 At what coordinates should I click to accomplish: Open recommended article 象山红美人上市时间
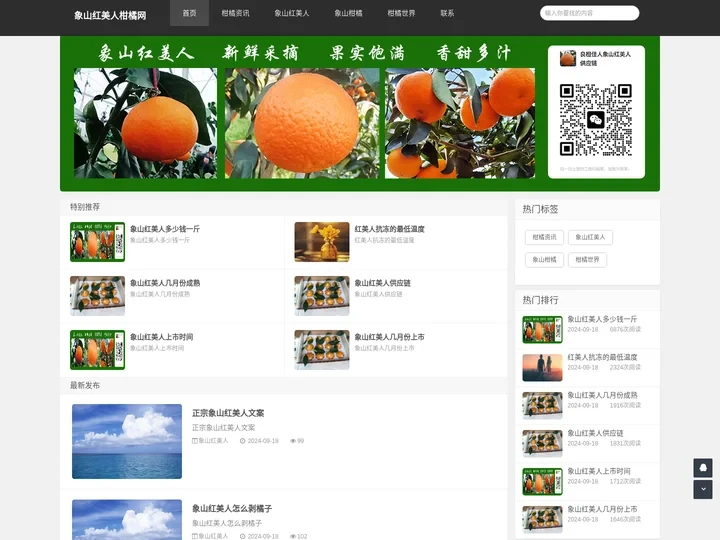click(x=161, y=337)
